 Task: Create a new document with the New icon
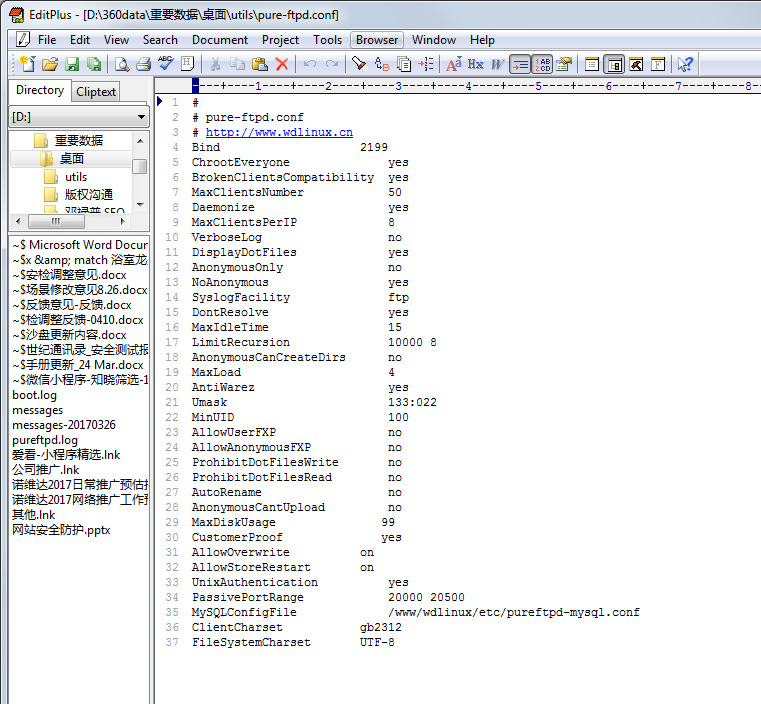tap(27, 64)
